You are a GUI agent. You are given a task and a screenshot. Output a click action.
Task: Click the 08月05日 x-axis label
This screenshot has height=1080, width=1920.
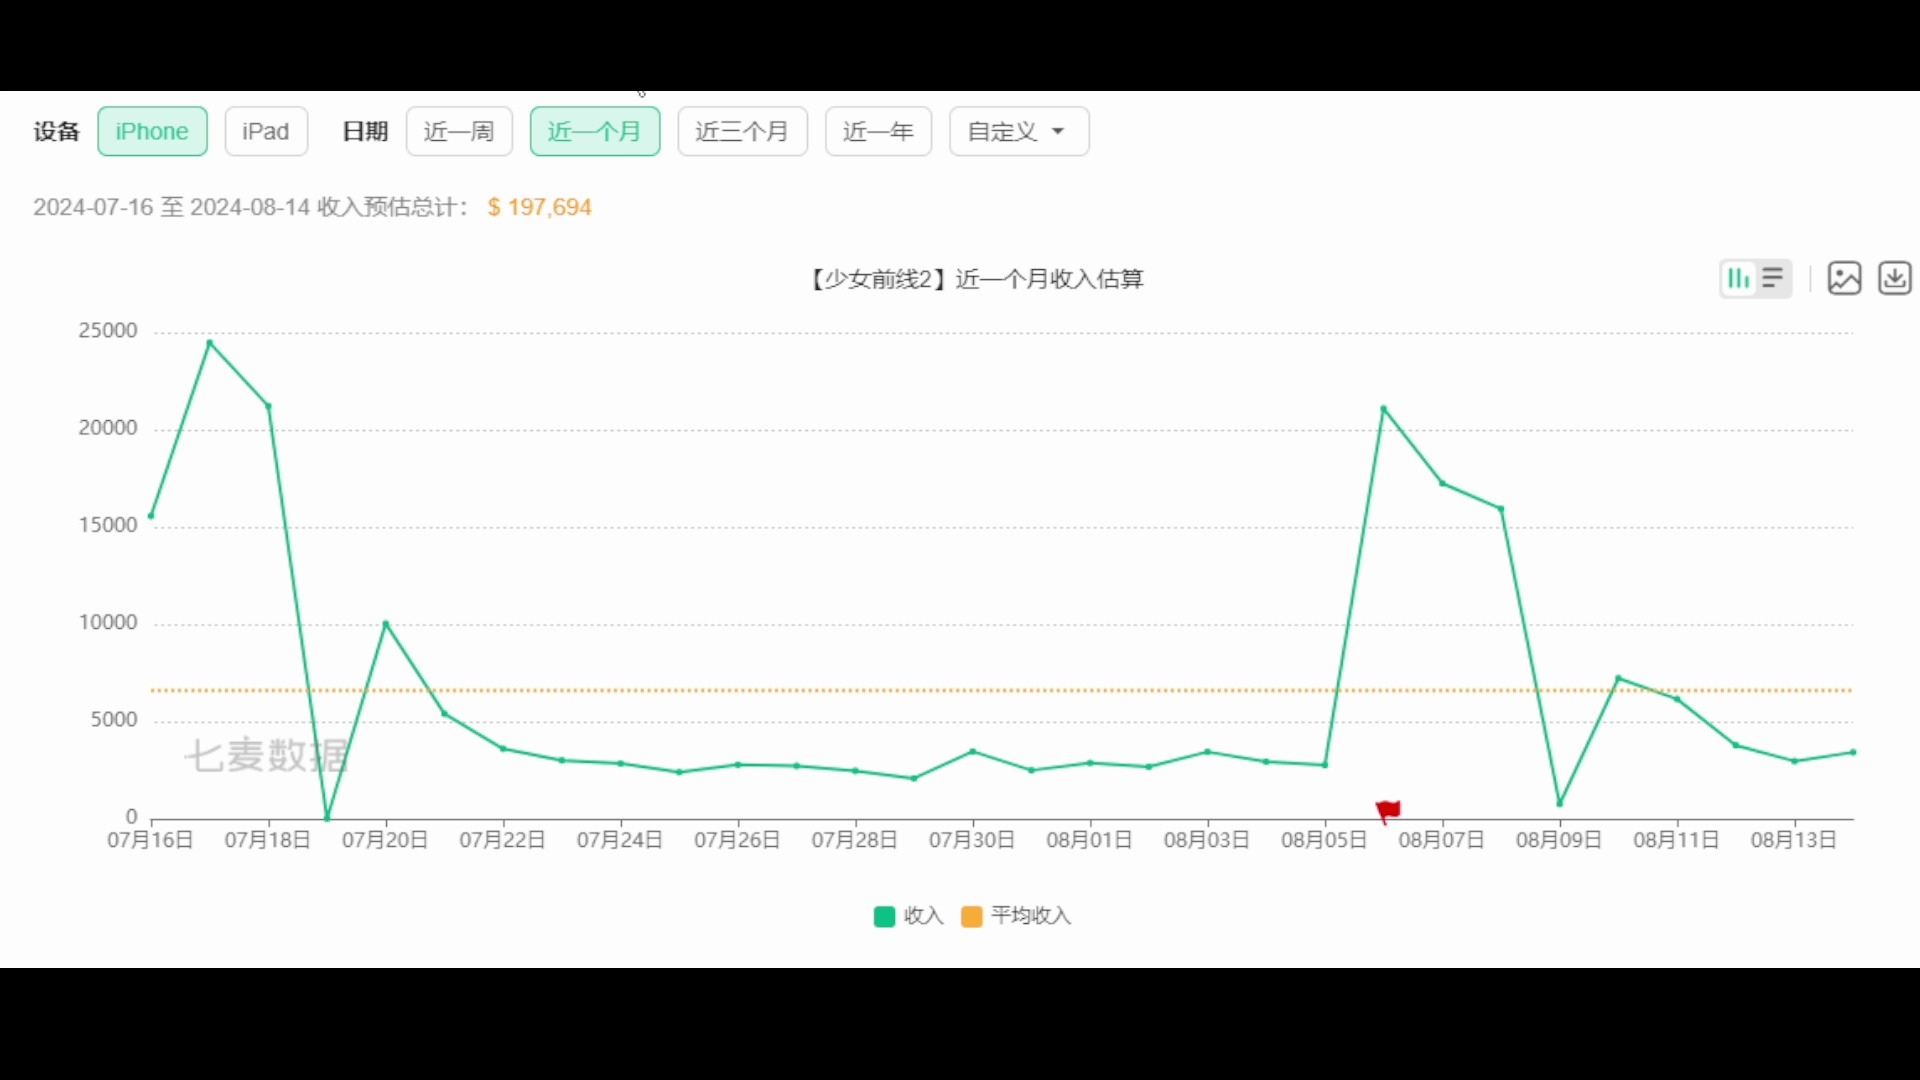tap(1324, 840)
